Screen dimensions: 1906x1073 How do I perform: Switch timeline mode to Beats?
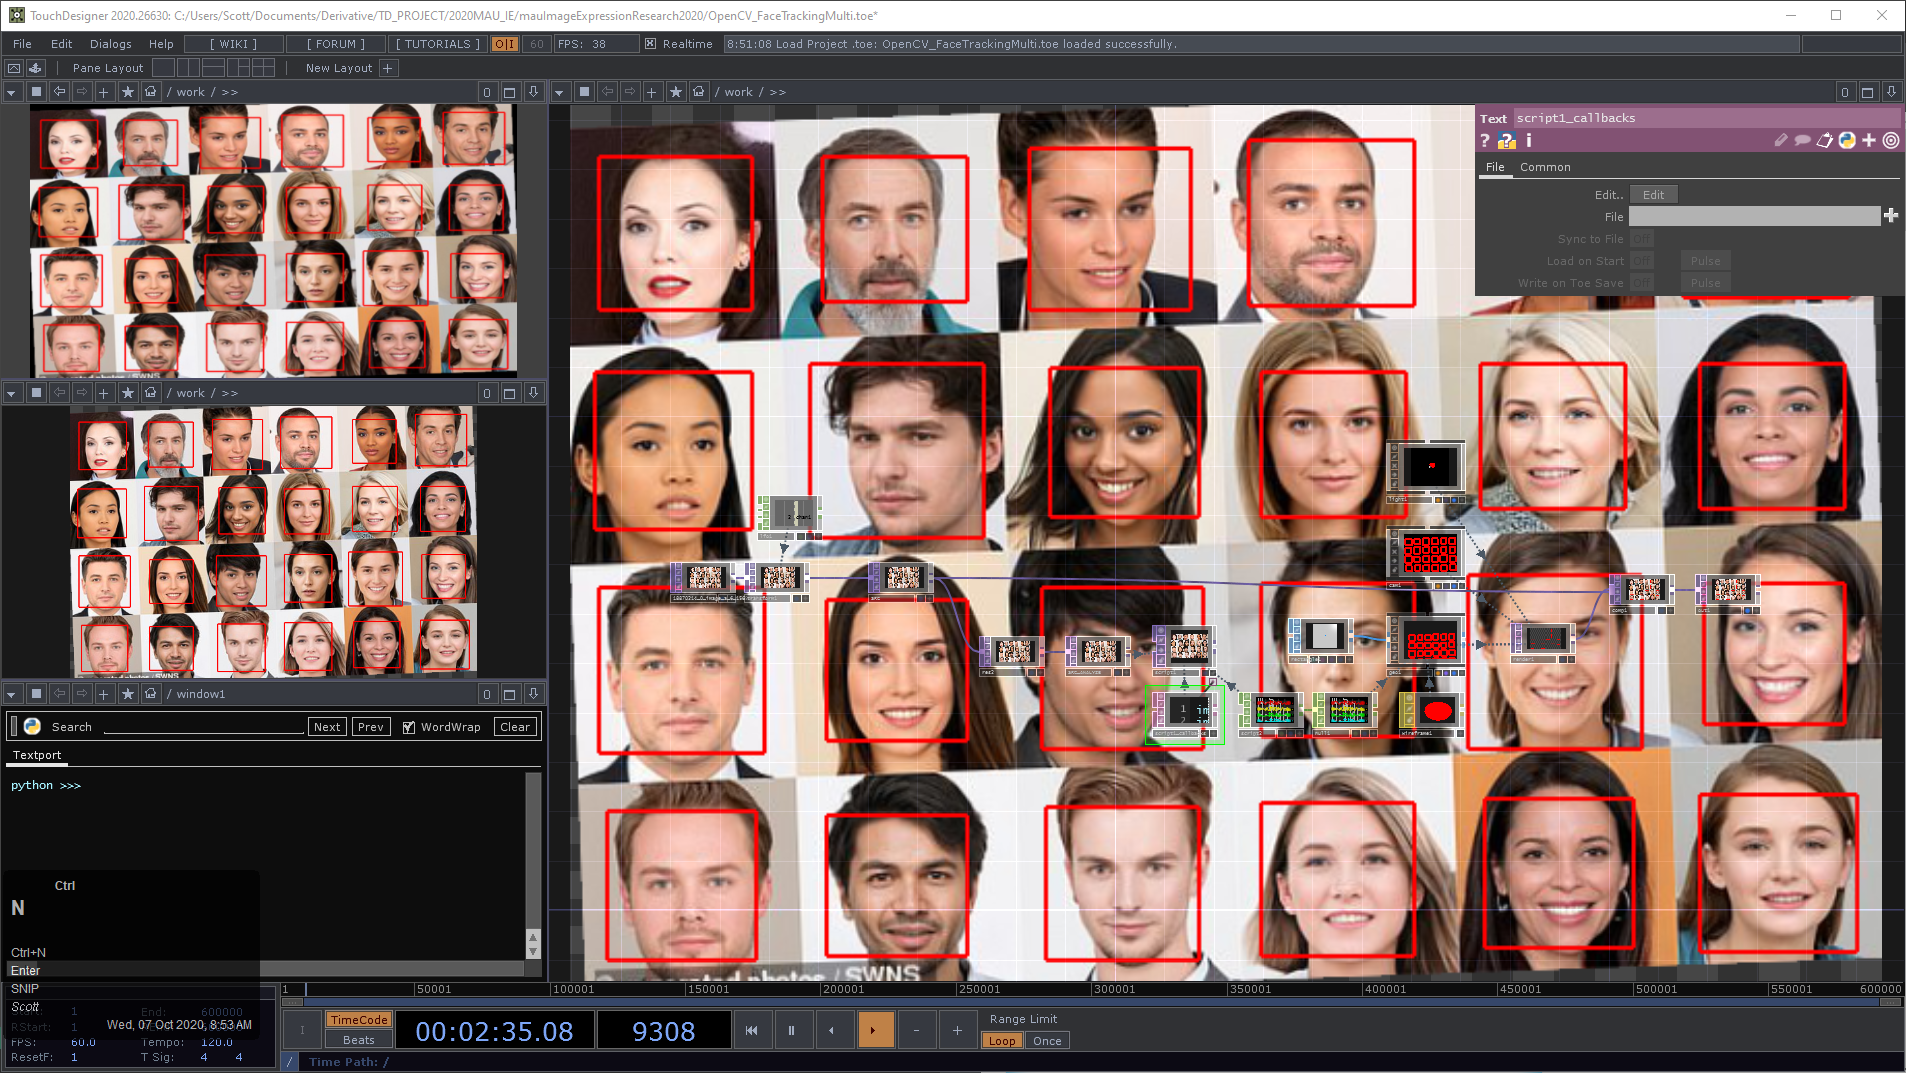point(358,1040)
